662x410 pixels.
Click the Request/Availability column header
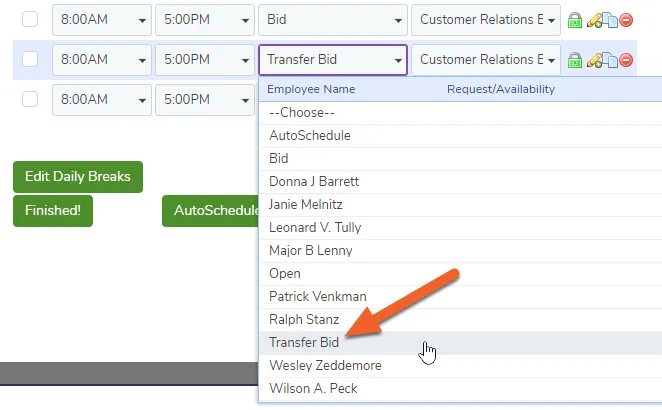pos(501,89)
